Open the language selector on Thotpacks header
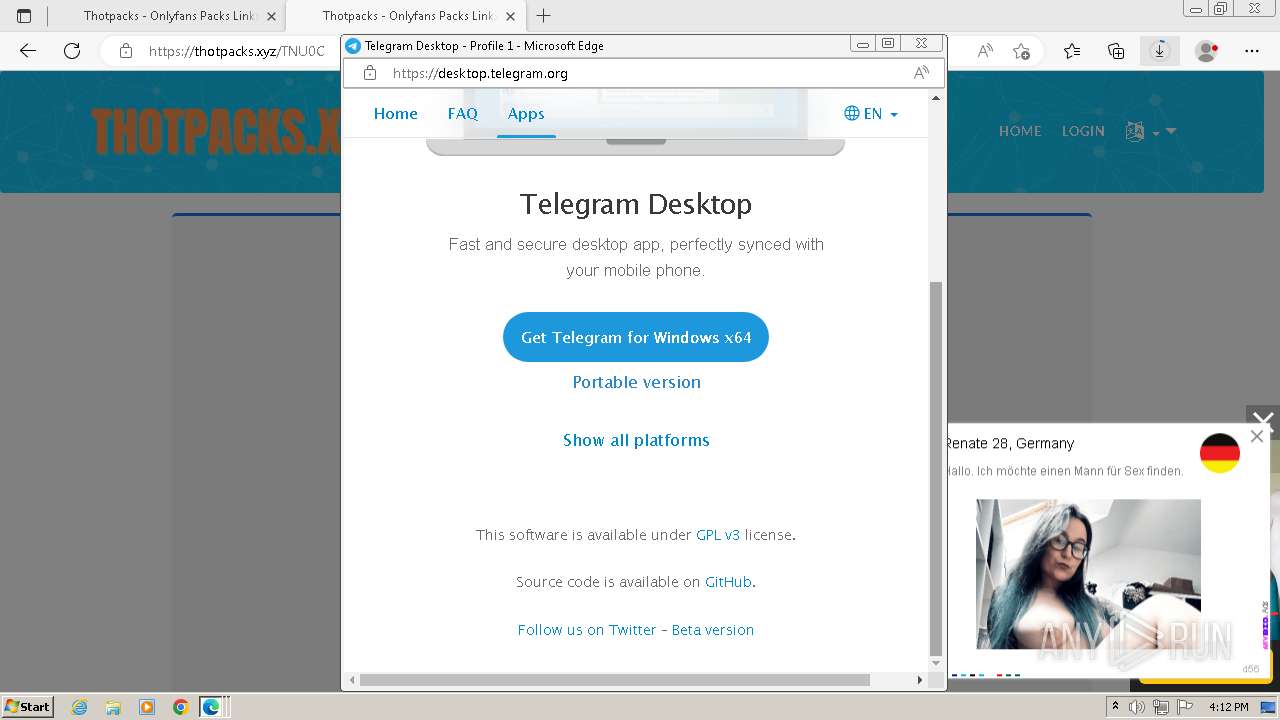1280x720 pixels. [1150, 131]
